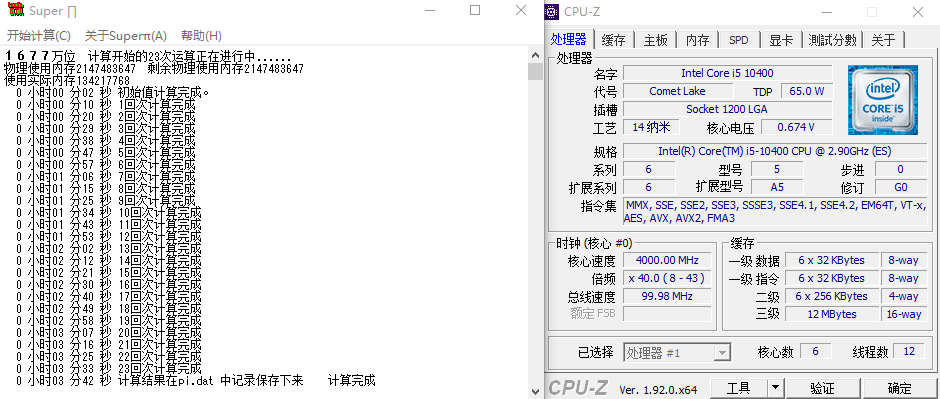The height and width of the screenshot is (399, 940).
Task: Switch to the 測試分數 tab
Action: [x=831, y=40]
